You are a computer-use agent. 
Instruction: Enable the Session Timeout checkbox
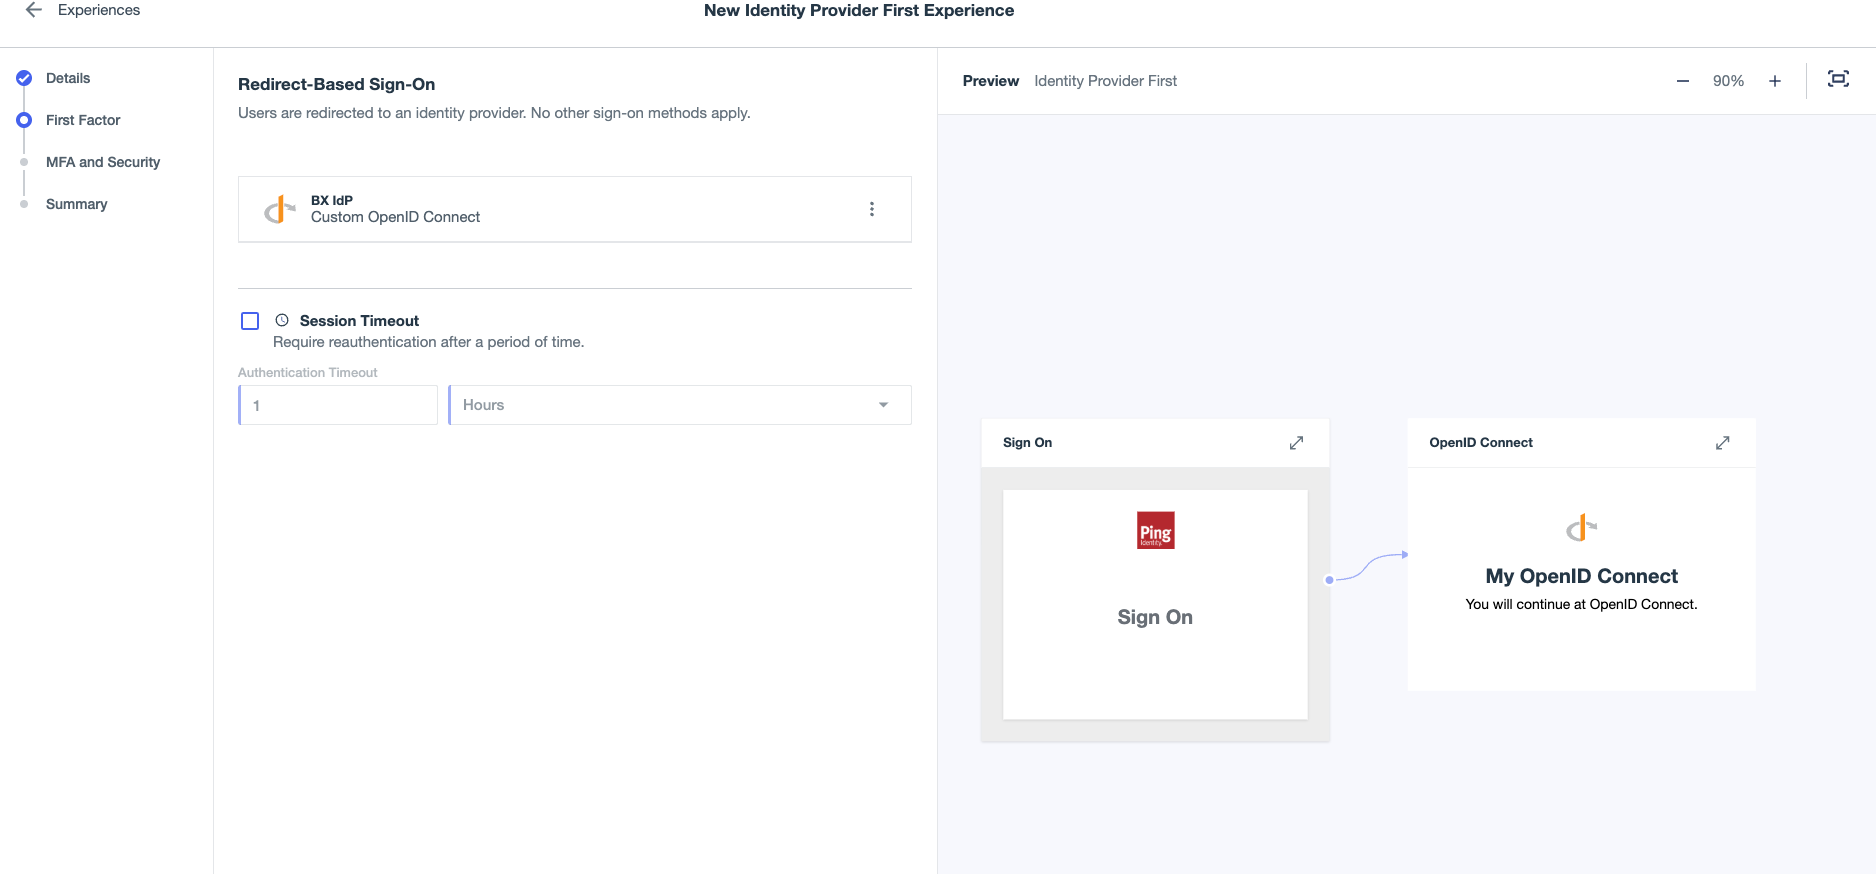tap(250, 321)
